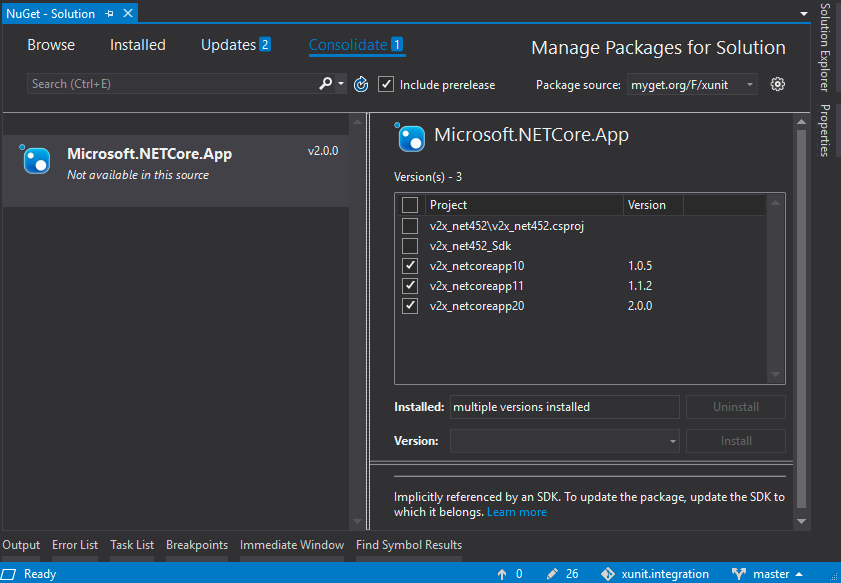
Task: Open NuGet package manager settings gear
Action: pos(778,84)
